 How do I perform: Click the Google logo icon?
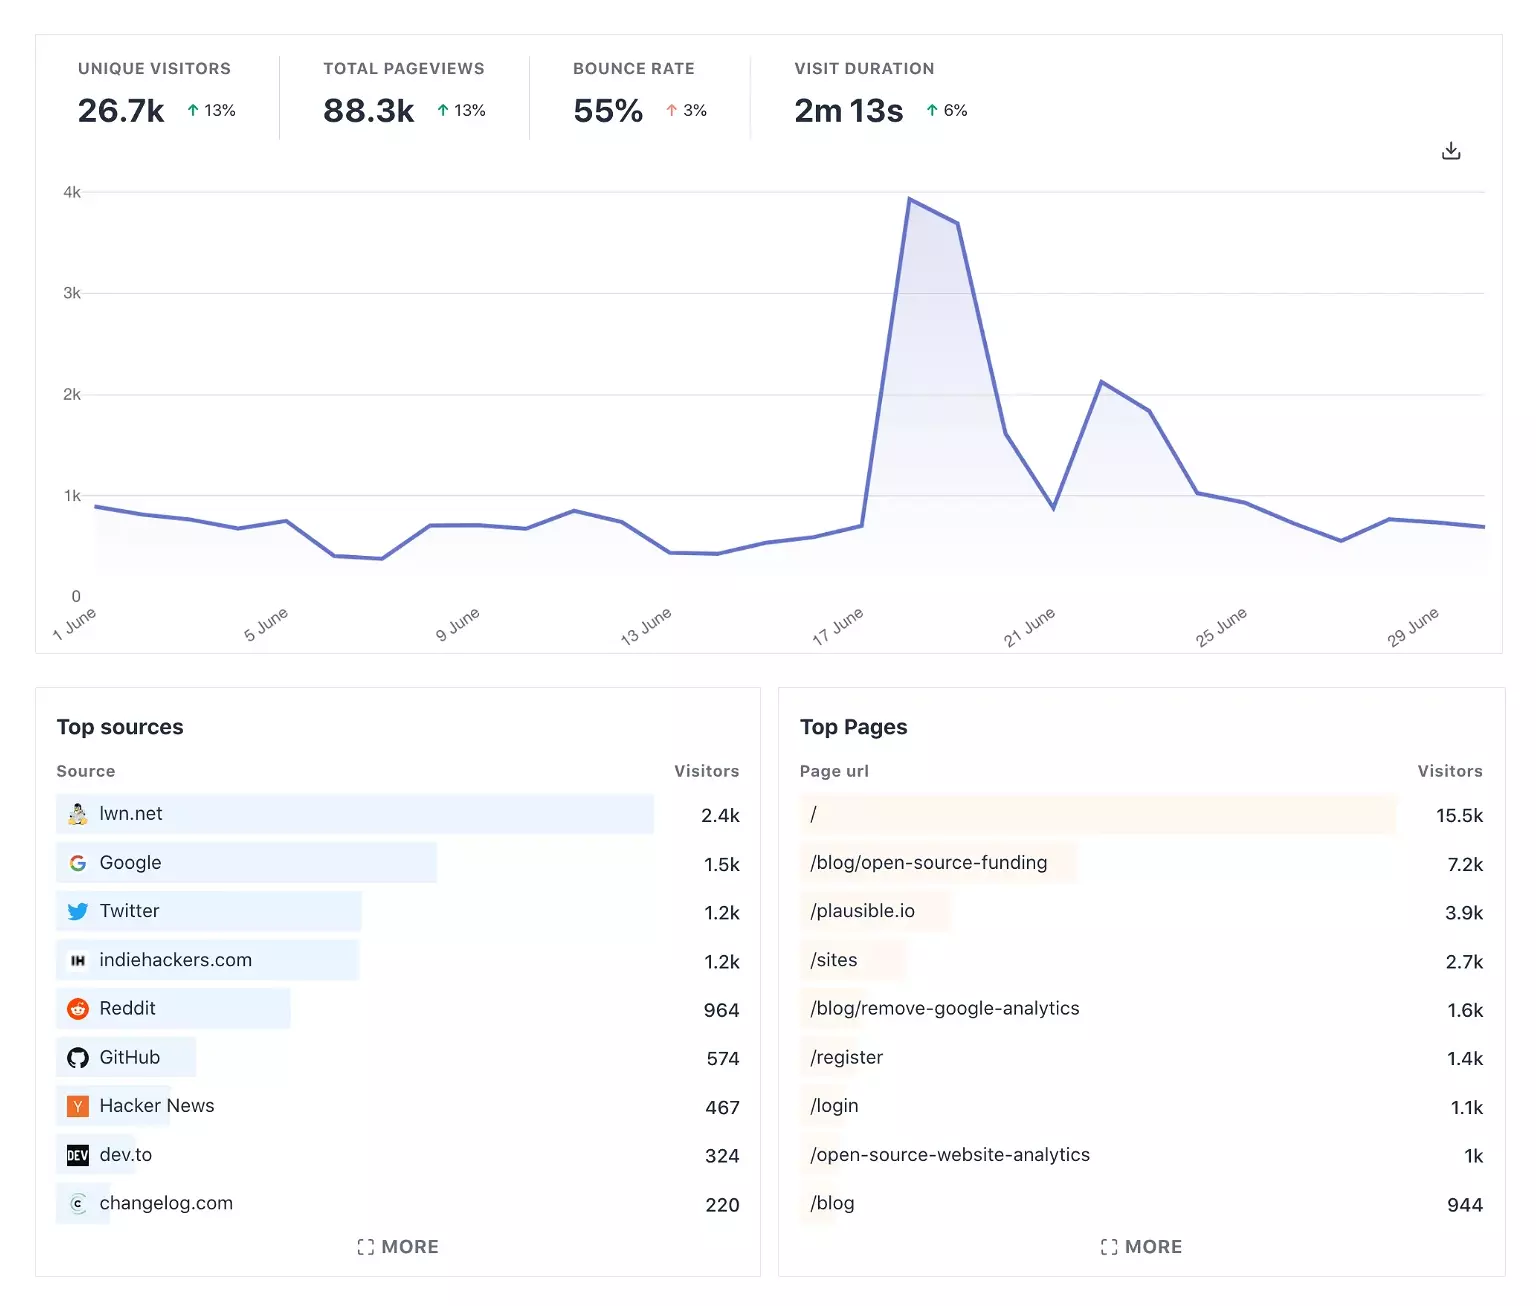78,863
